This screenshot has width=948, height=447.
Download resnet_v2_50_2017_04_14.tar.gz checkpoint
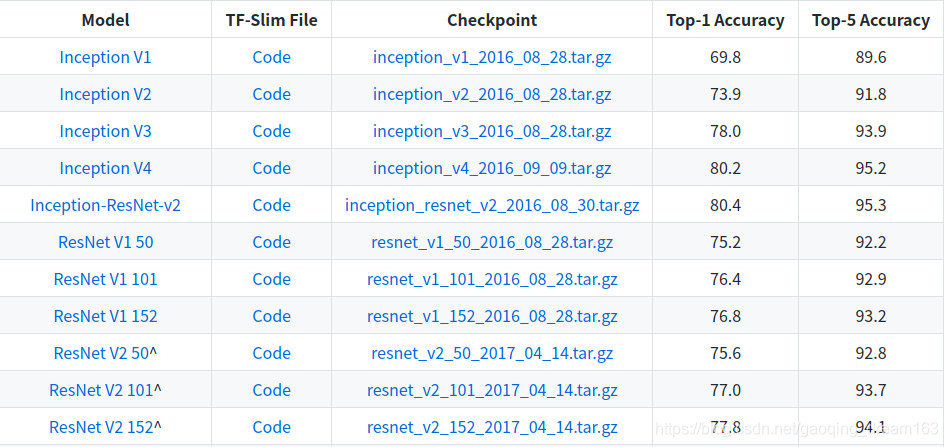coord(492,353)
